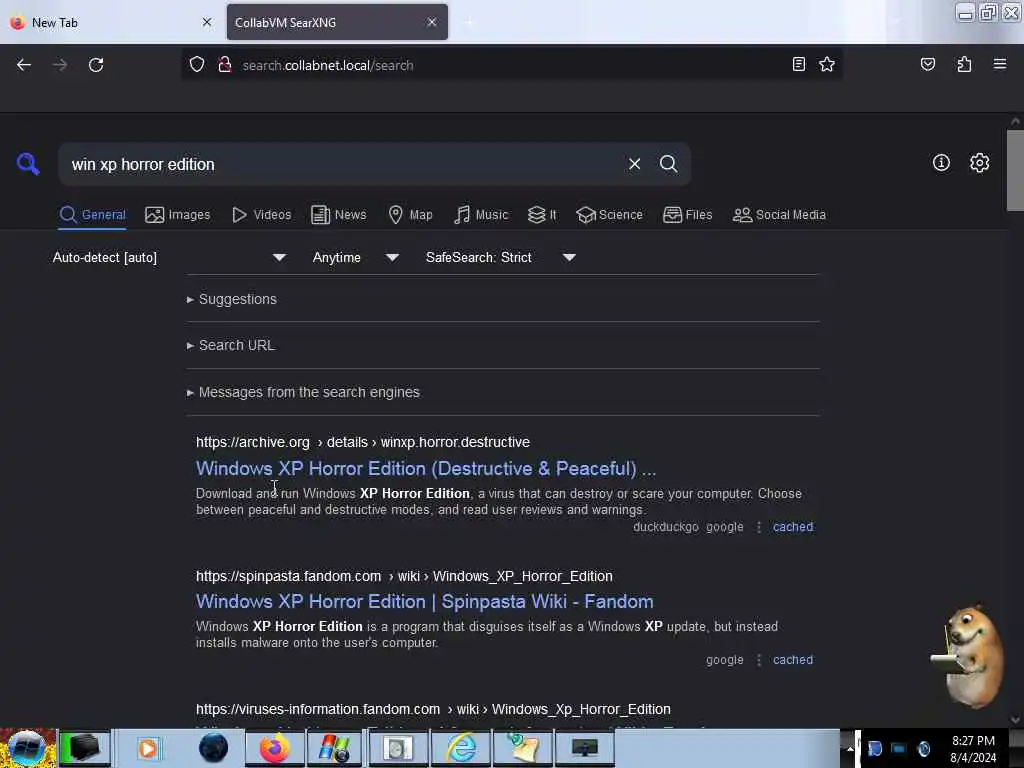
Task: Open the Spinpasta Wiki Fandom result
Action: [424, 601]
